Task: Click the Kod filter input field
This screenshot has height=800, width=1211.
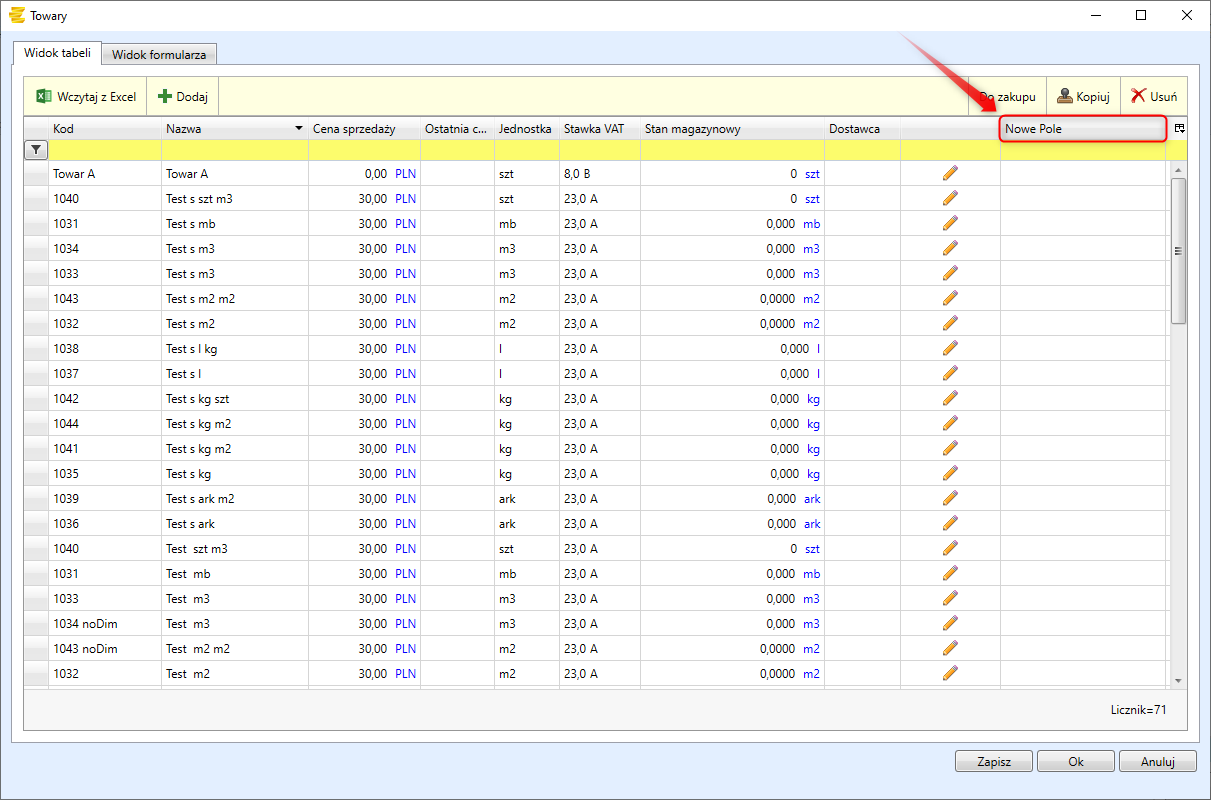Action: [x=105, y=150]
